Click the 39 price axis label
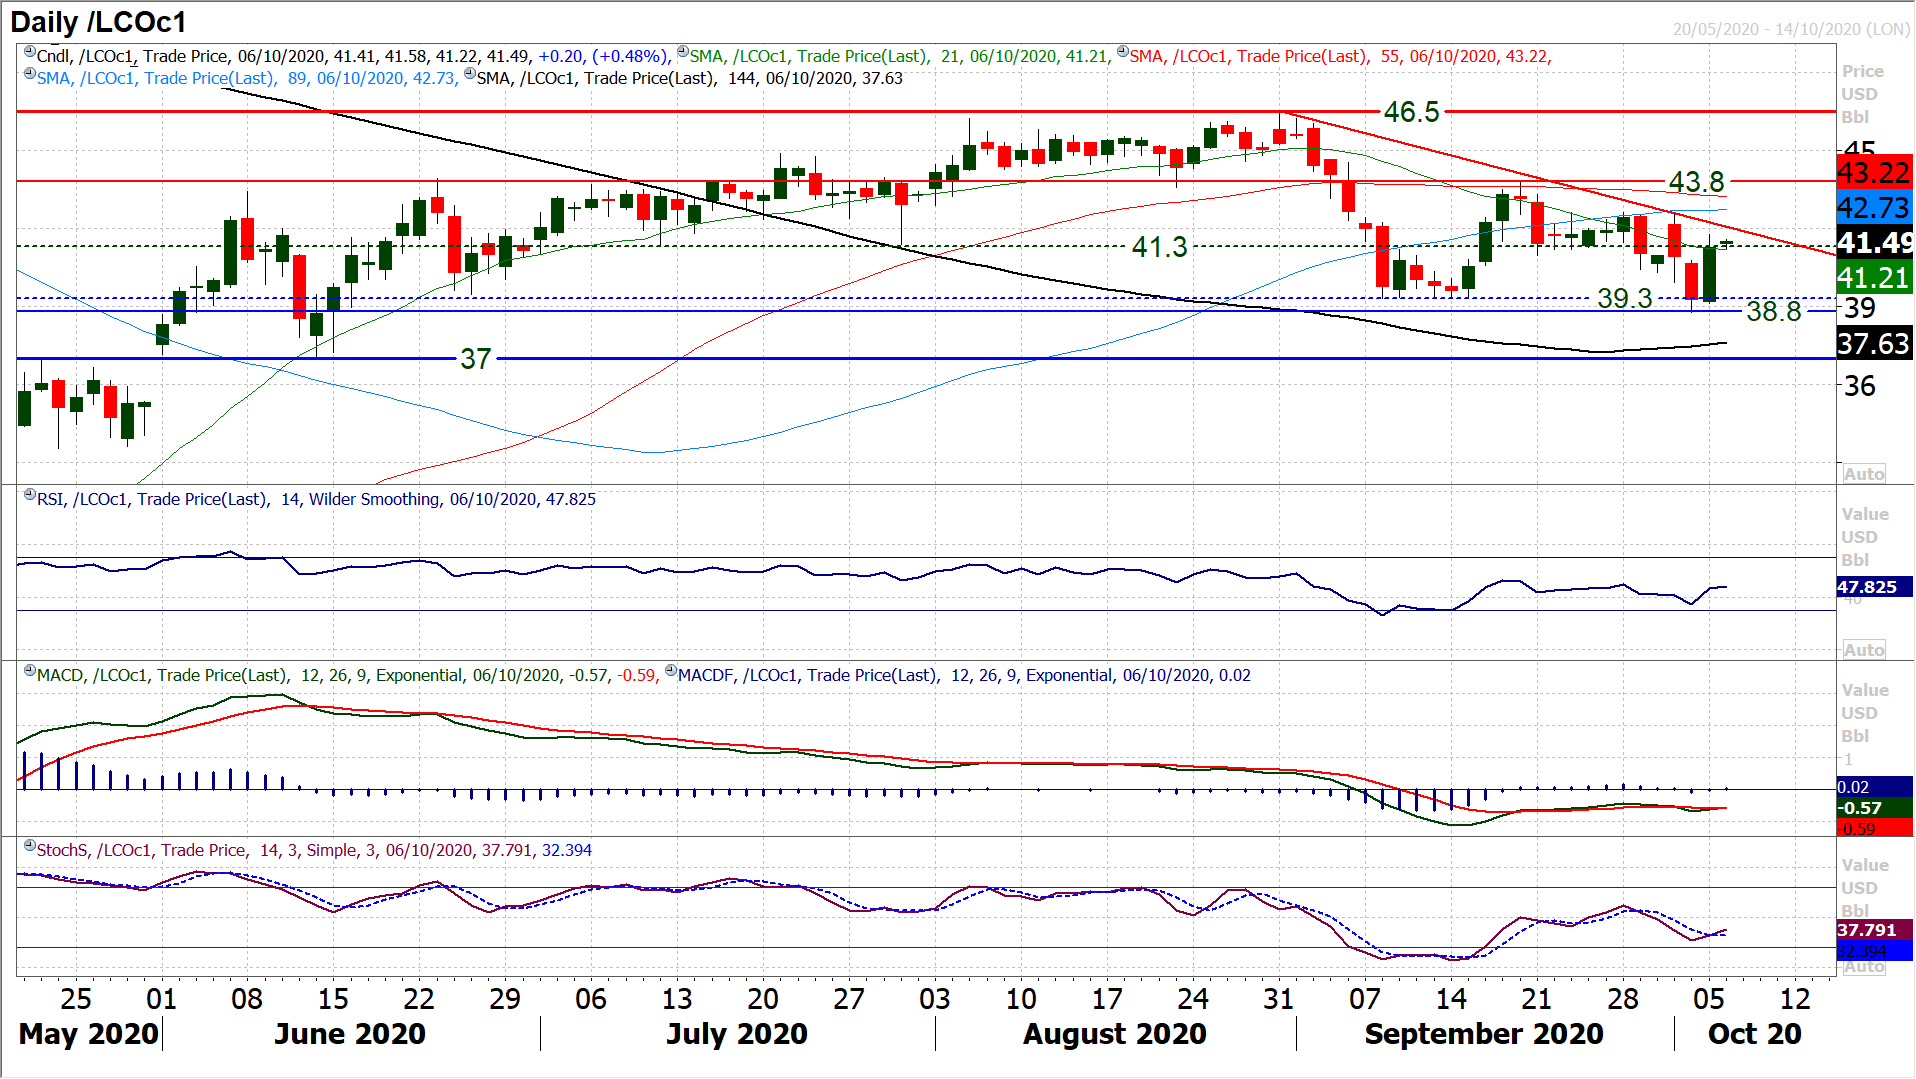1916x1079 pixels. (1859, 308)
